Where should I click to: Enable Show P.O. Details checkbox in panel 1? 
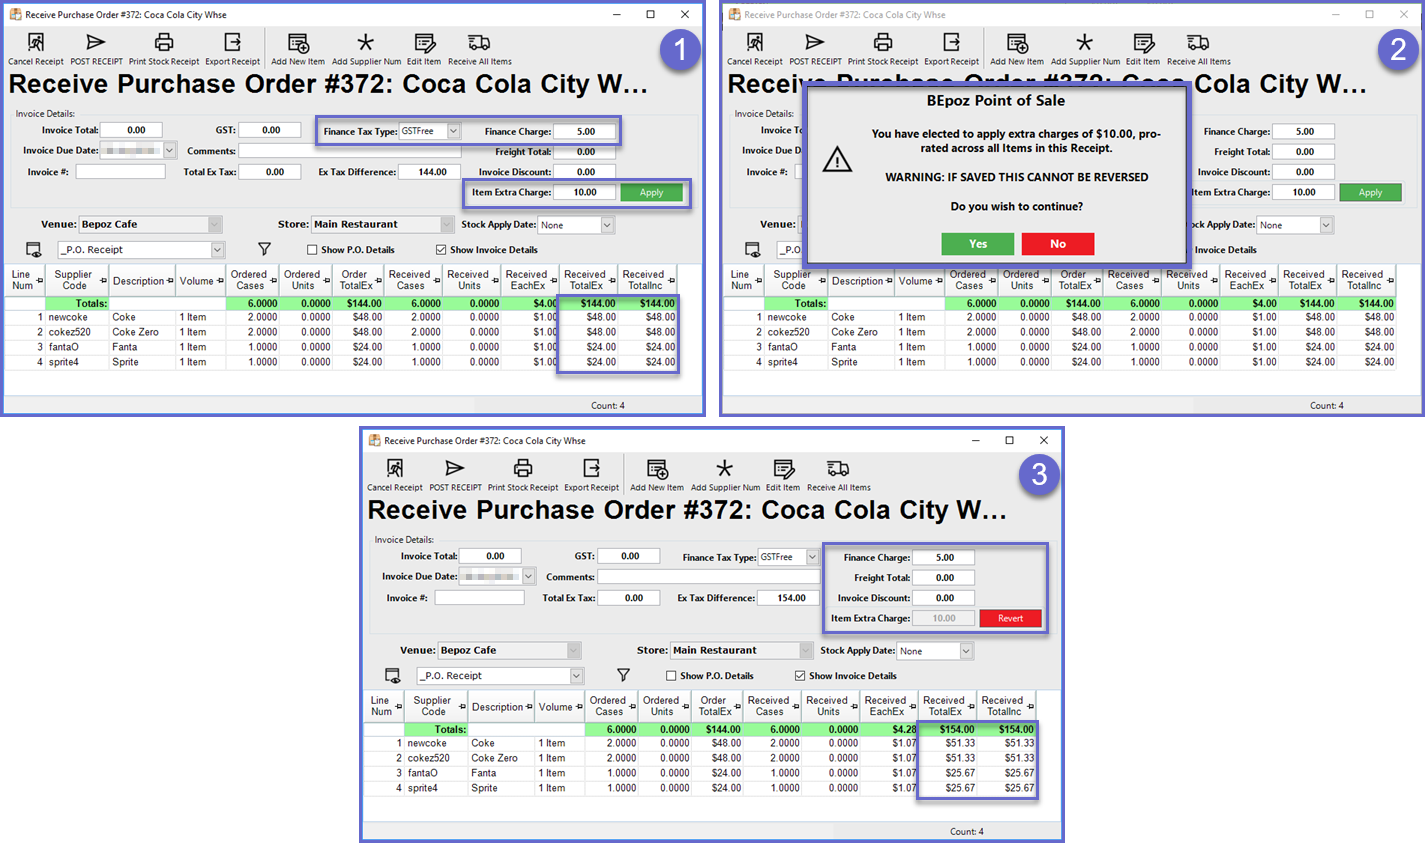point(312,250)
